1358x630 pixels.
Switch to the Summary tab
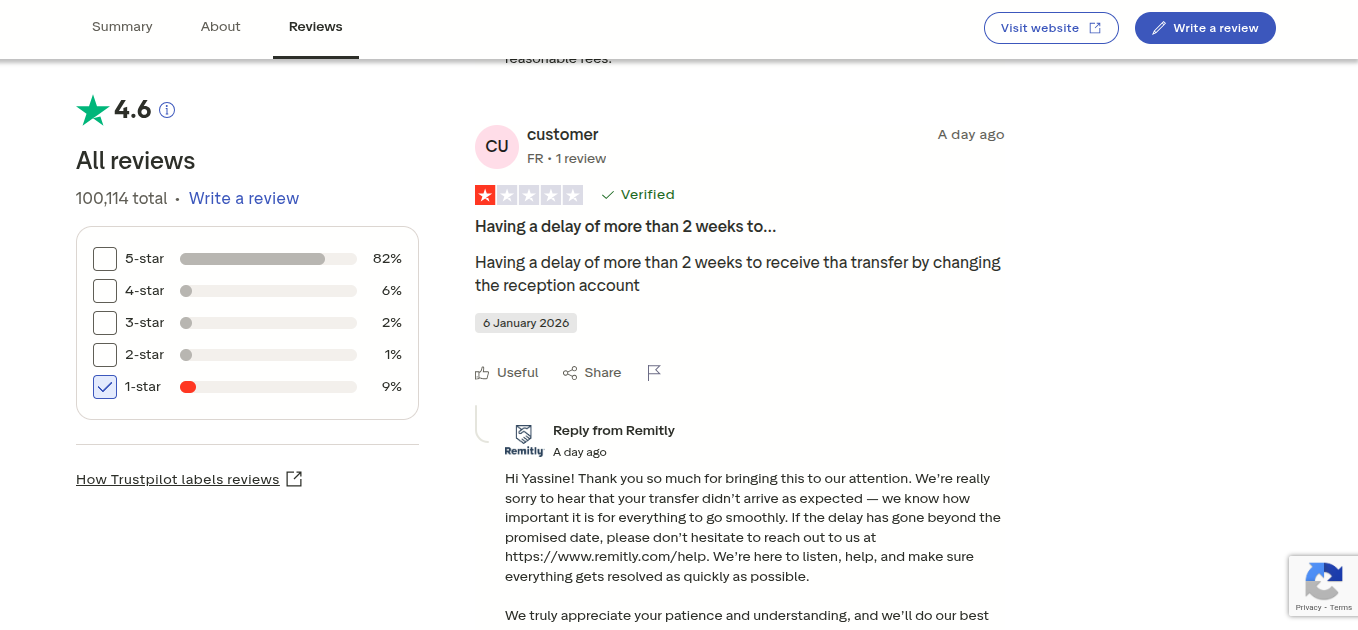point(122,27)
